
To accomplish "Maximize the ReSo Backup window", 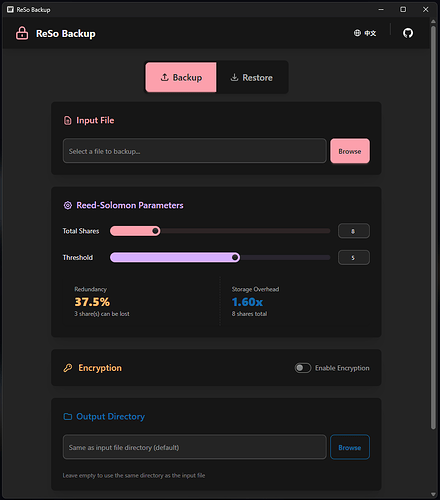I will [x=403, y=9].
